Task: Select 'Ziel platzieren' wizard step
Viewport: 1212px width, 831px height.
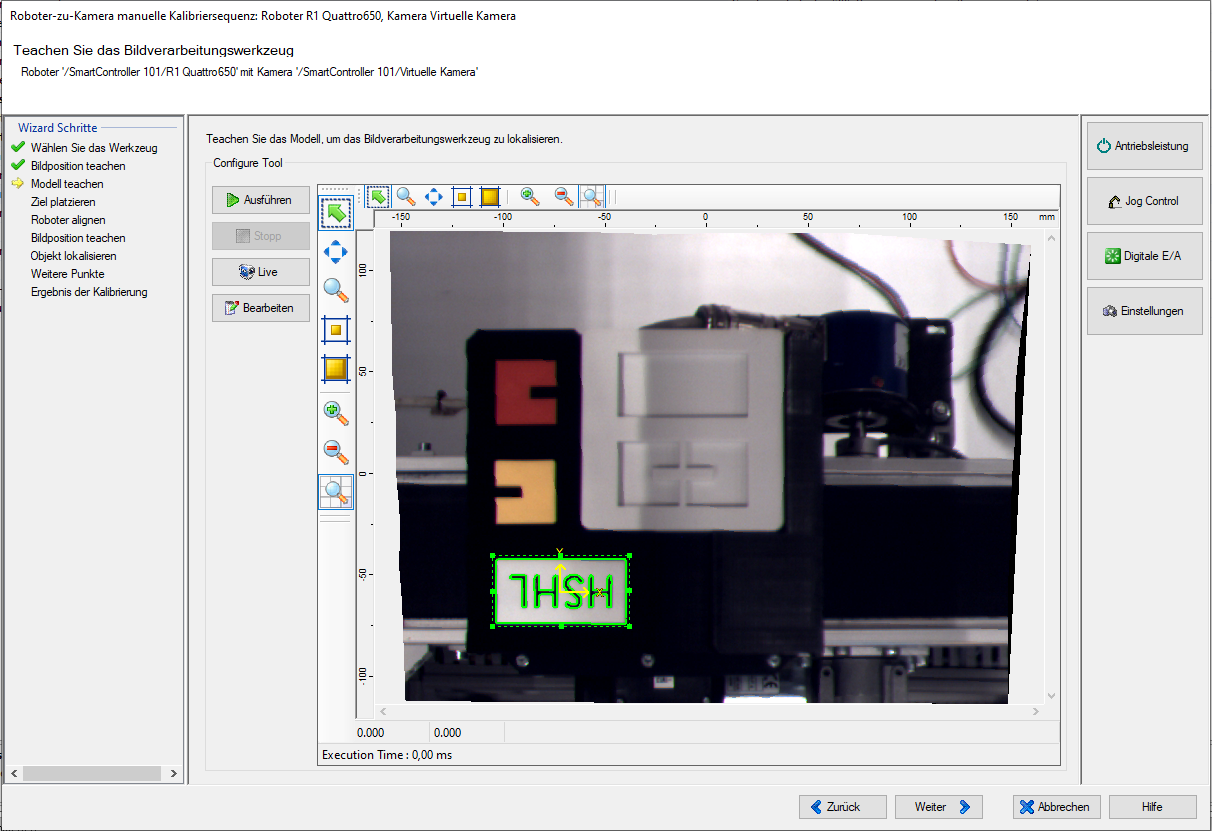Action: pos(63,202)
